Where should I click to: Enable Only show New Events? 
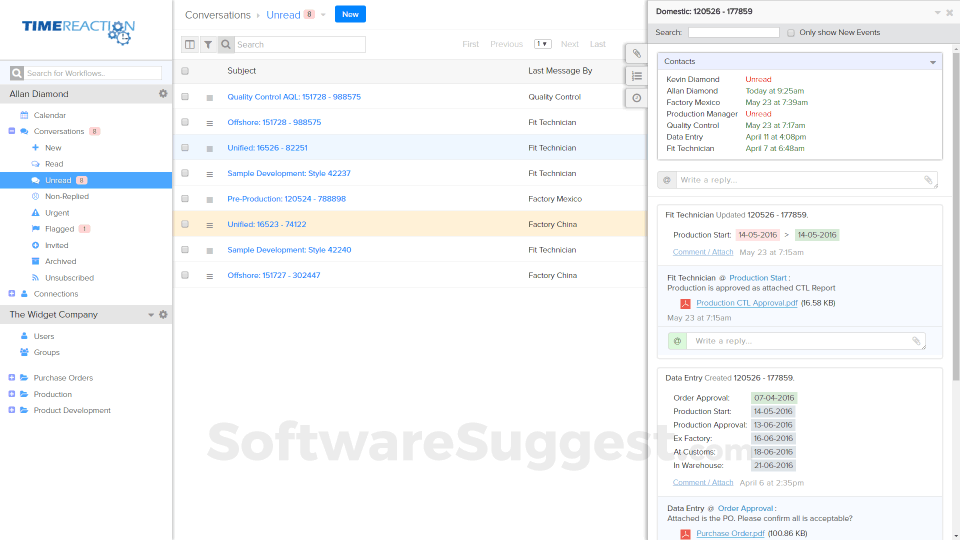coord(791,33)
